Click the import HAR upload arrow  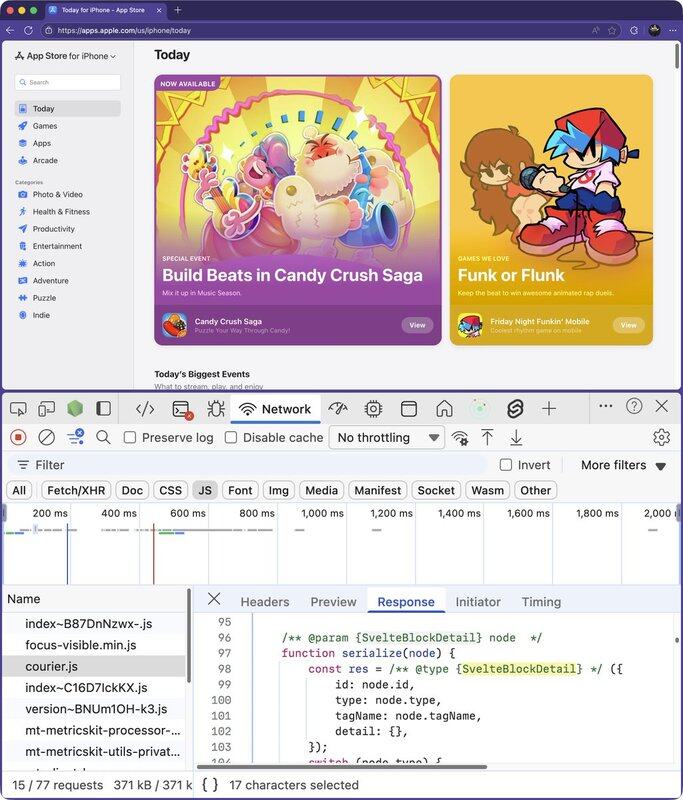coord(487,437)
